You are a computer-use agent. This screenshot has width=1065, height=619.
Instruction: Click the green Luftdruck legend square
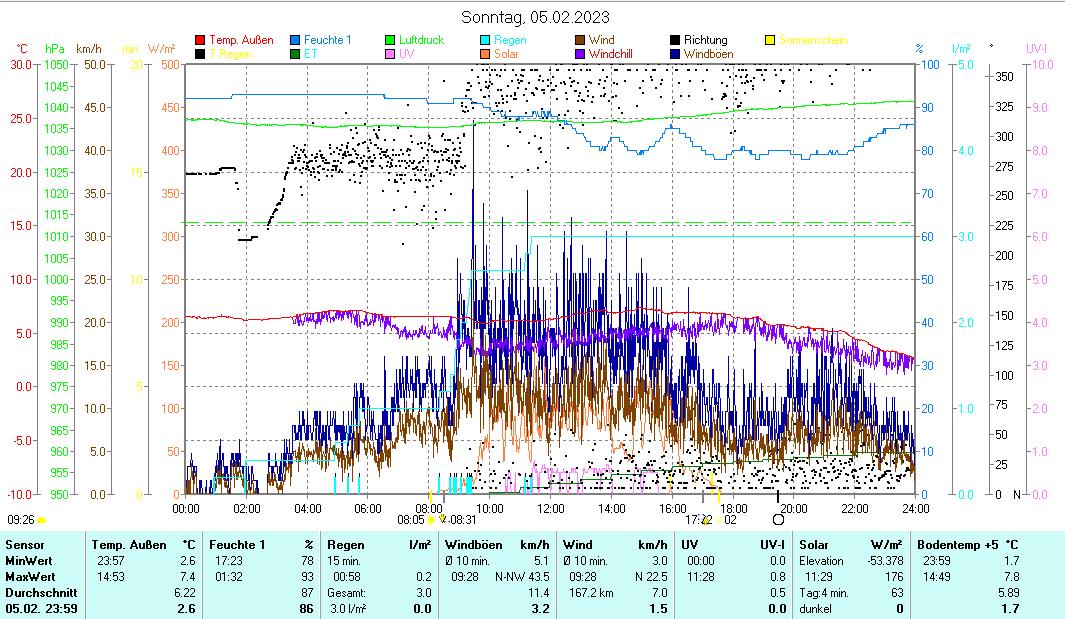click(x=390, y=41)
